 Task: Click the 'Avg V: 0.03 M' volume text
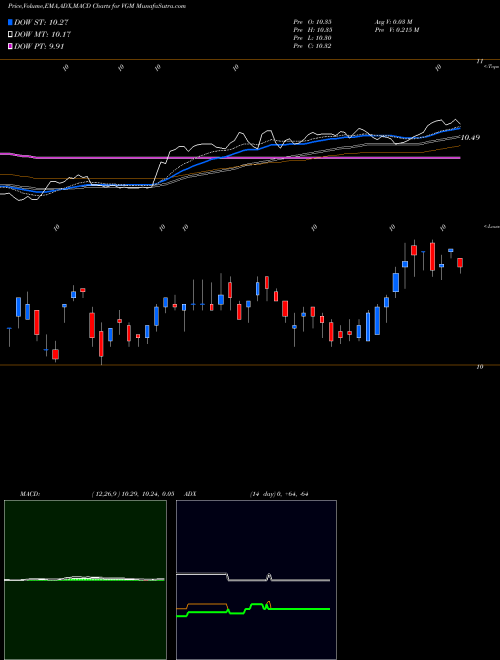tap(393, 22)
